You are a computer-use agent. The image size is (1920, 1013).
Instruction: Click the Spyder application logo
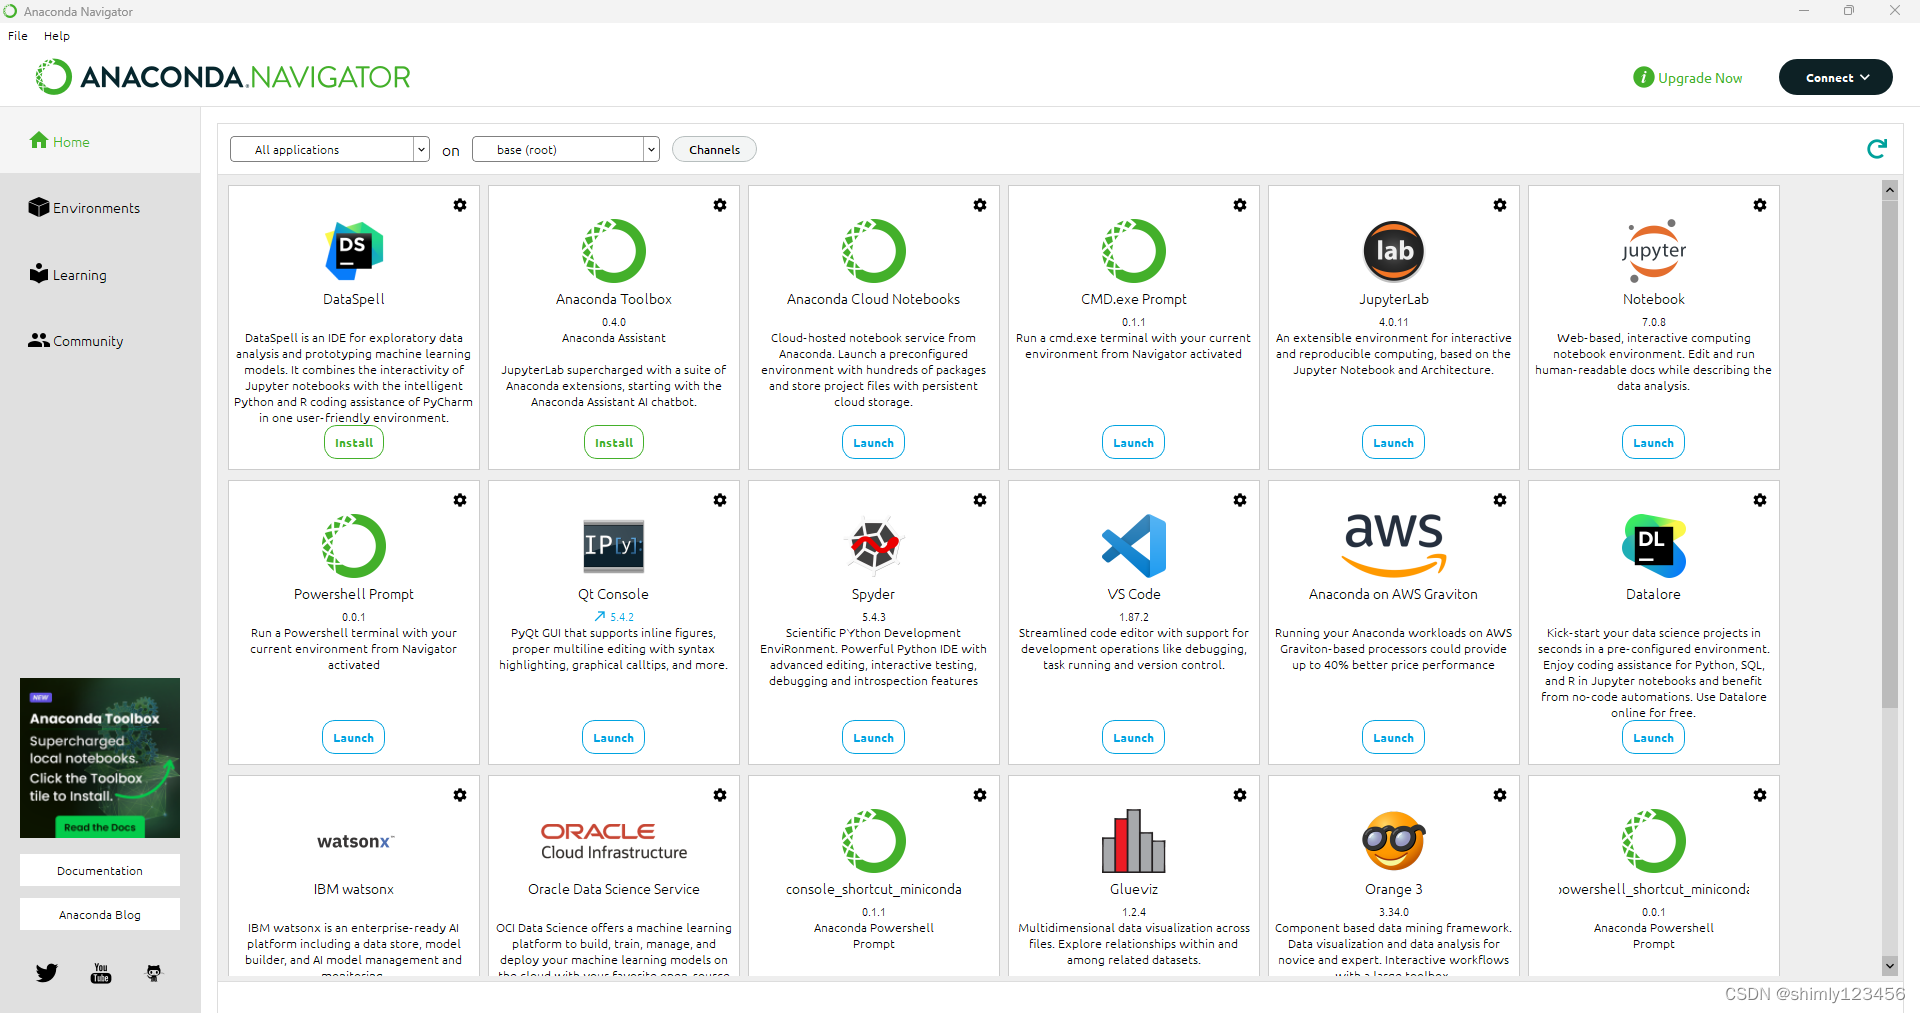(874, 545)
